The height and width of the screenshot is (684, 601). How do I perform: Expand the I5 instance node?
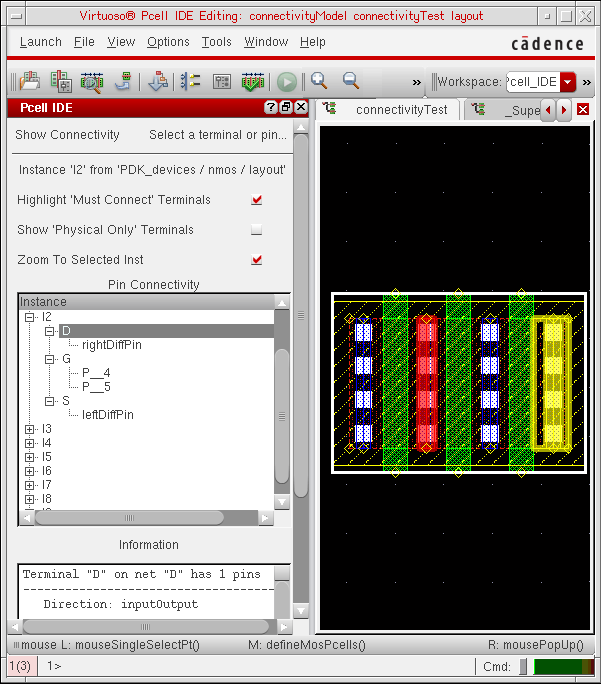29,457
